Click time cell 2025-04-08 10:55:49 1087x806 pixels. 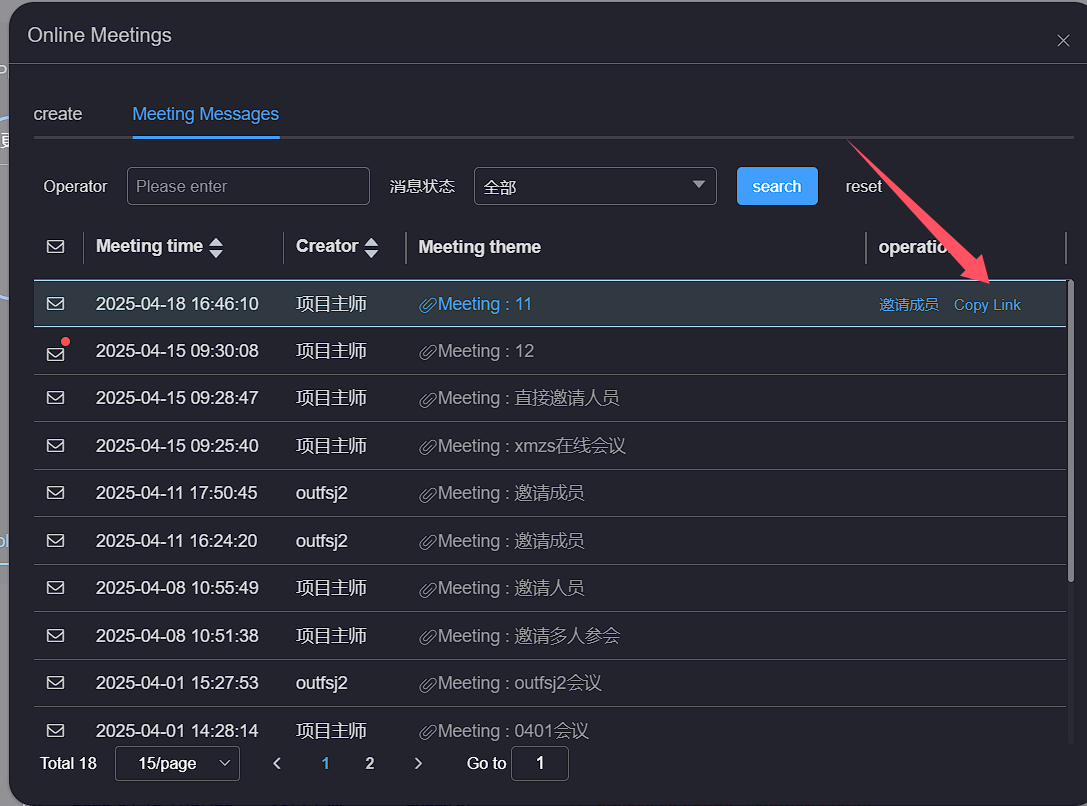click(x=177, y=588)
